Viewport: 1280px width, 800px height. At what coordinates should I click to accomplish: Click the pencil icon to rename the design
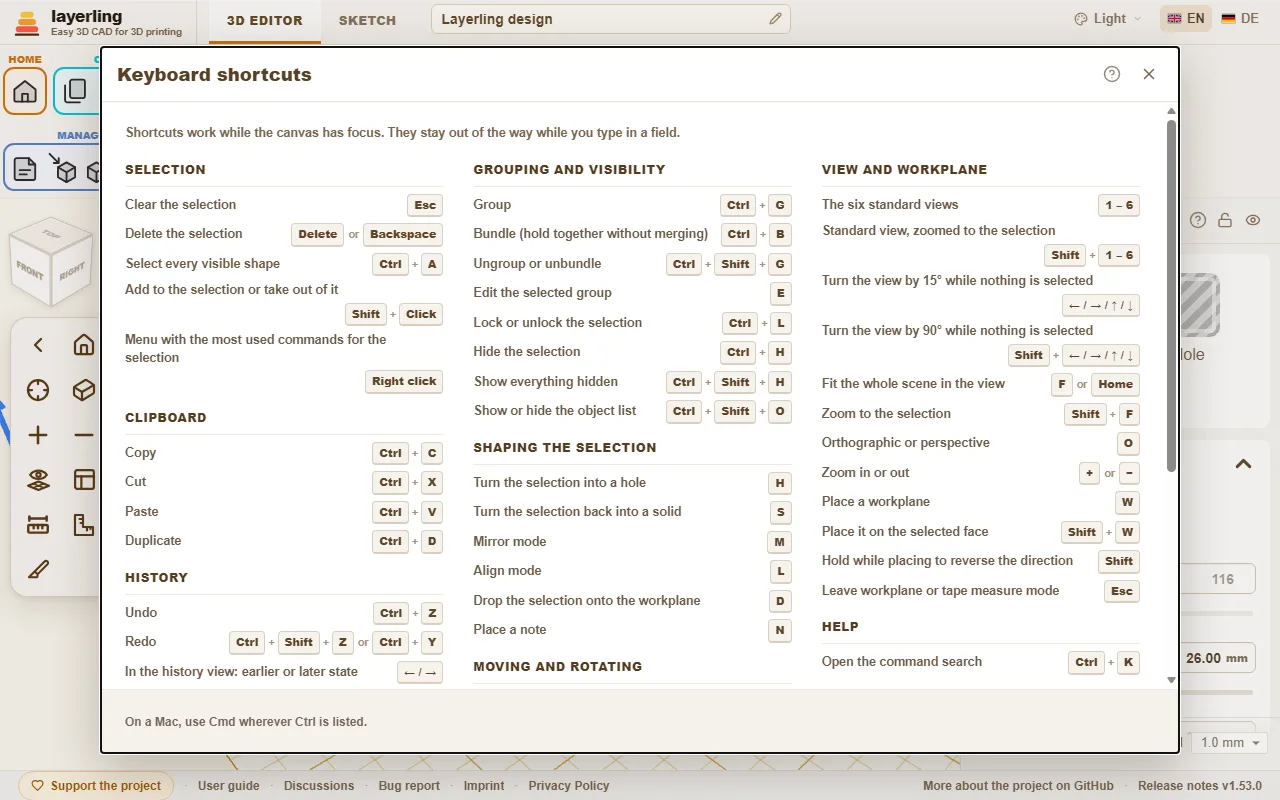point(775,19)
